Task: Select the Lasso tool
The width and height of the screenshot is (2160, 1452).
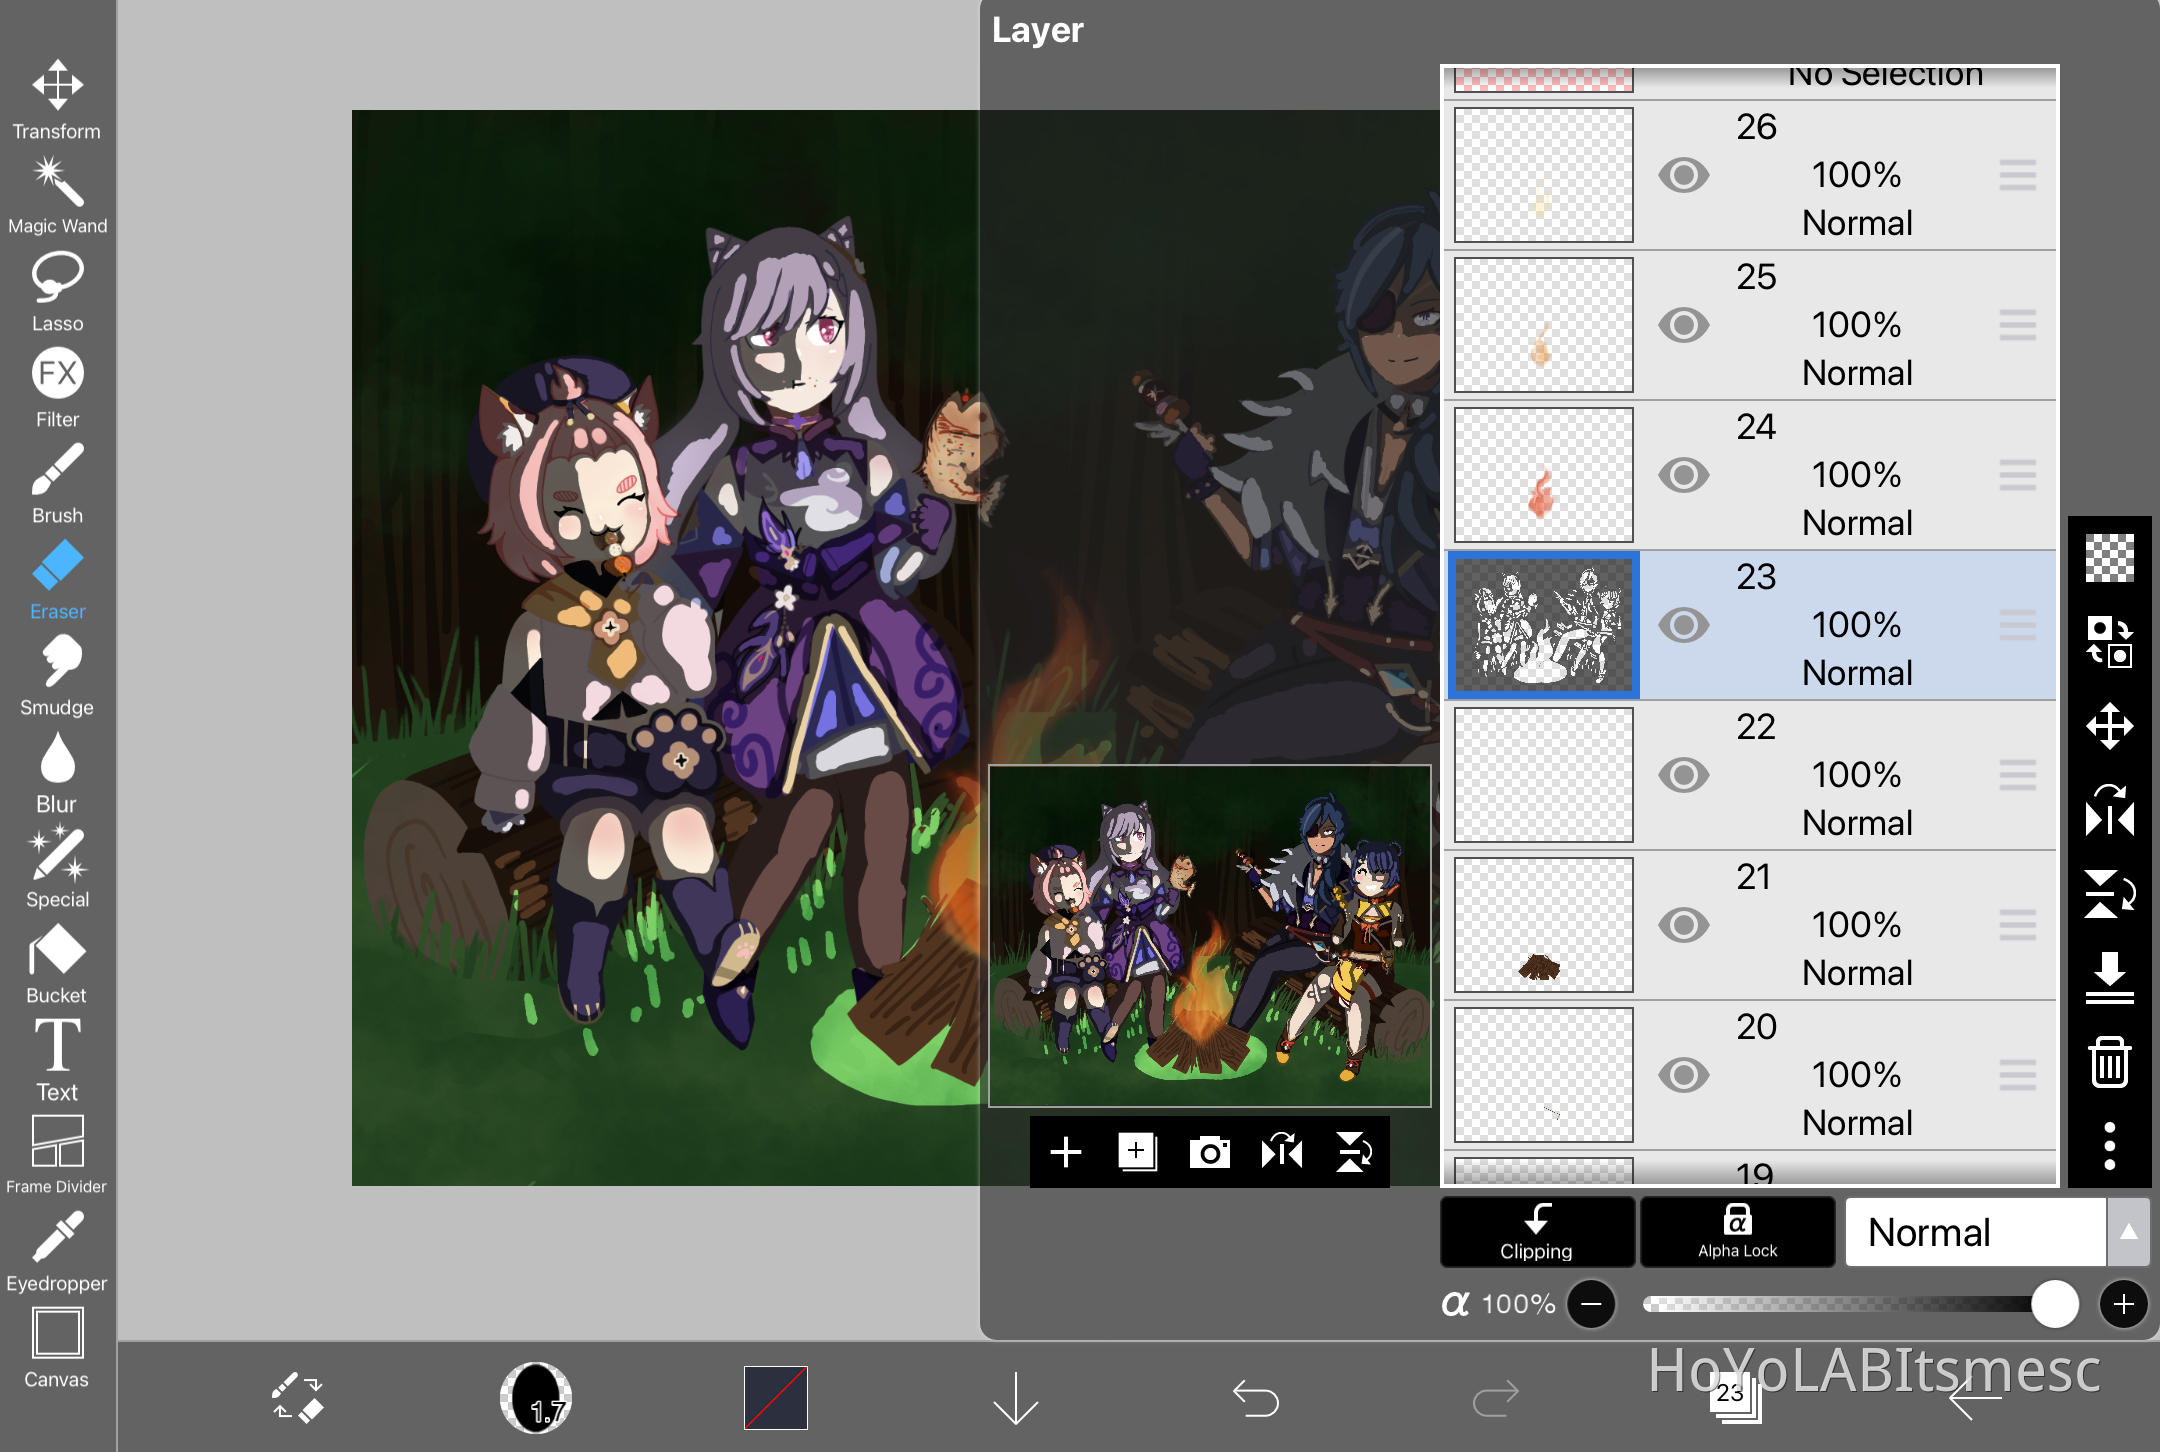Action: [x=57, y=290]
